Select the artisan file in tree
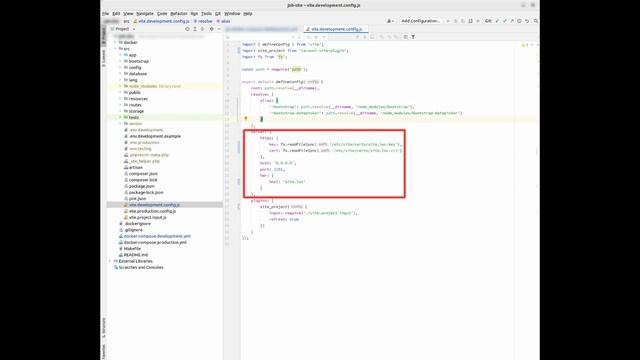This screenshot has width=640, height=360. tap(136, 167)
